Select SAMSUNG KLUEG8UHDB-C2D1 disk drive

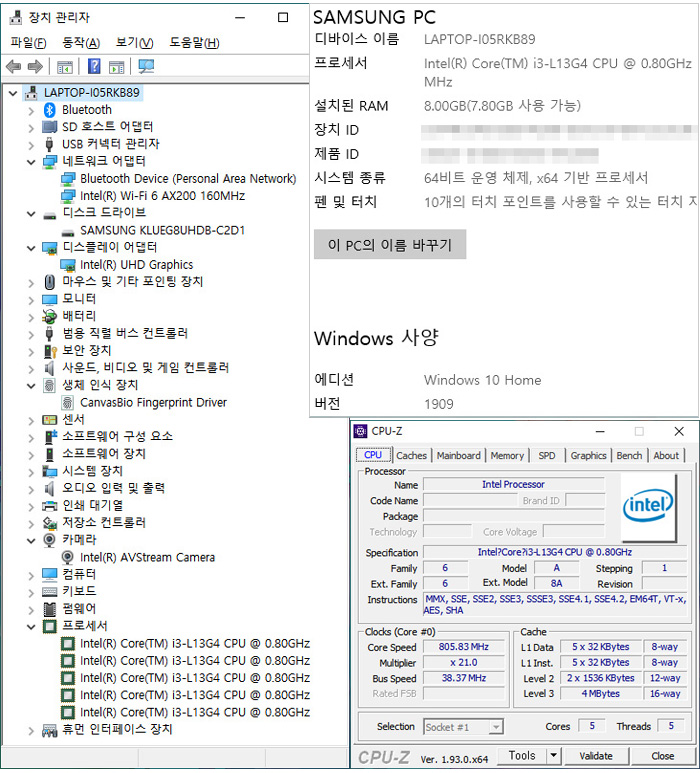163,230
